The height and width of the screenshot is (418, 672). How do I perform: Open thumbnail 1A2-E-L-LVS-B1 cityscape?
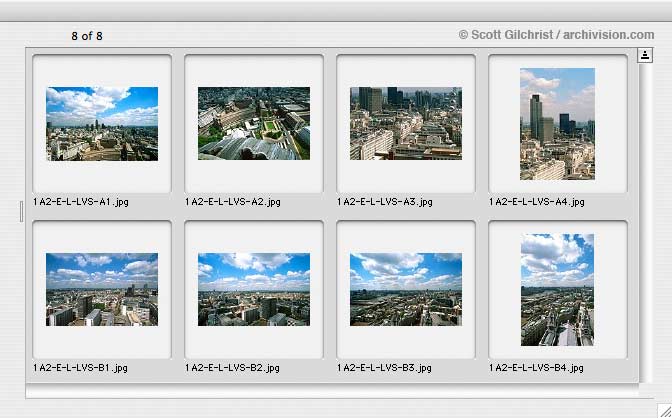pyautogui.click(x=102, y=289)
